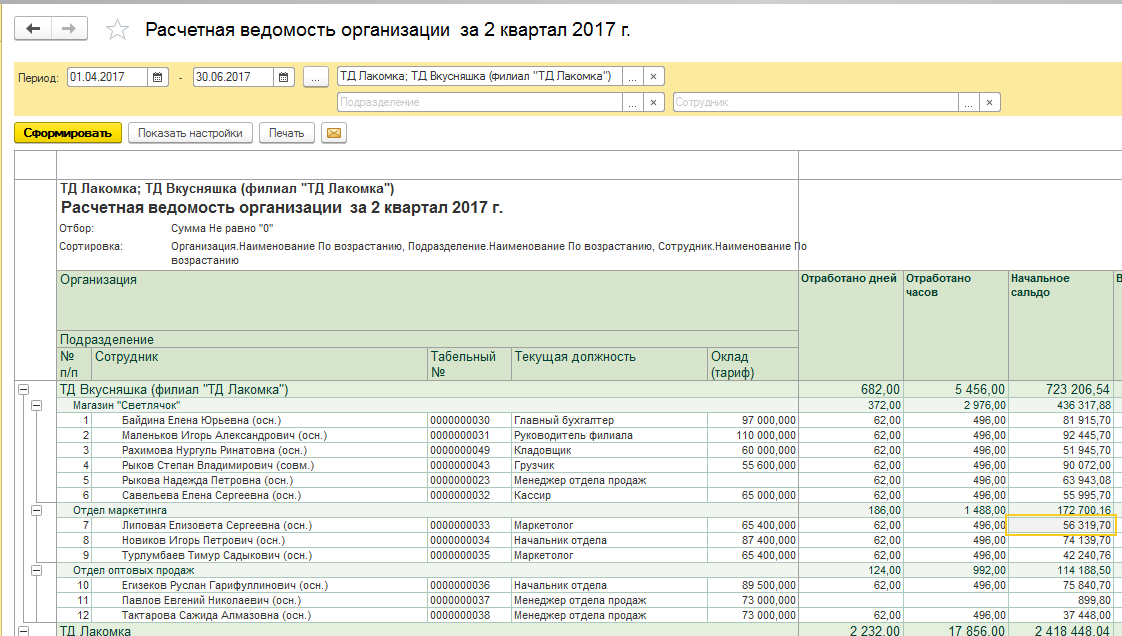Open Подразделение selection ellipsis button
1122x636 pixels.
pyautogui.click(x=633, y=102)
